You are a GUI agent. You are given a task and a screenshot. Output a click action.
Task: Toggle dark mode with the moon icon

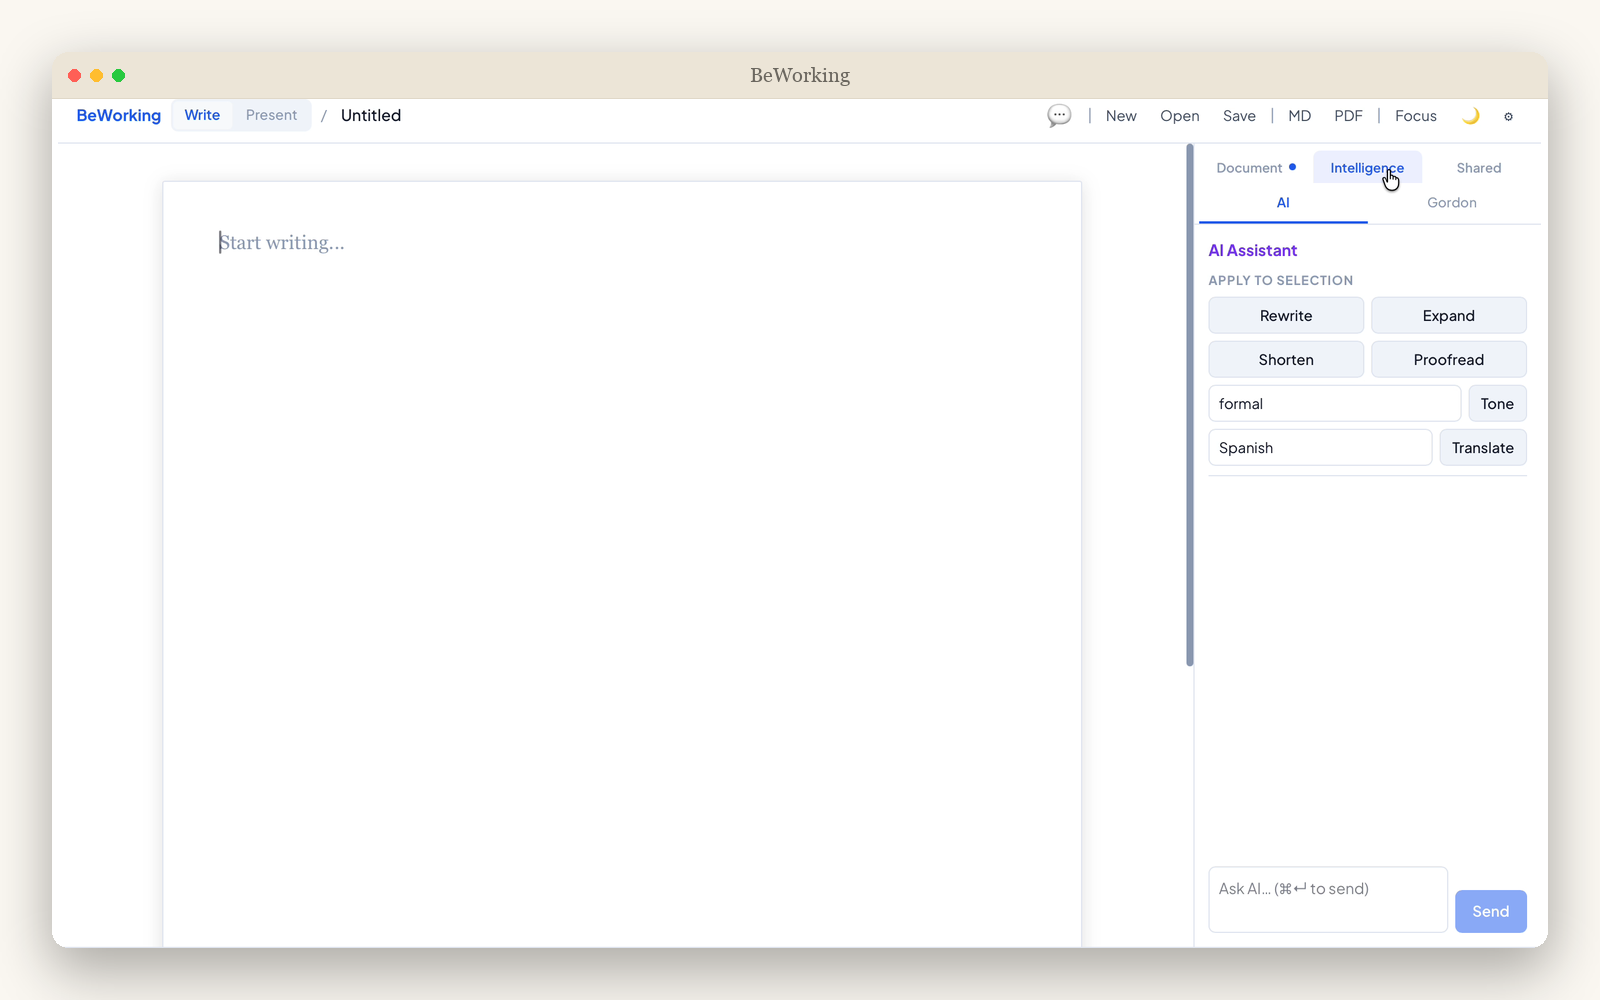(x=1470, y=116)
